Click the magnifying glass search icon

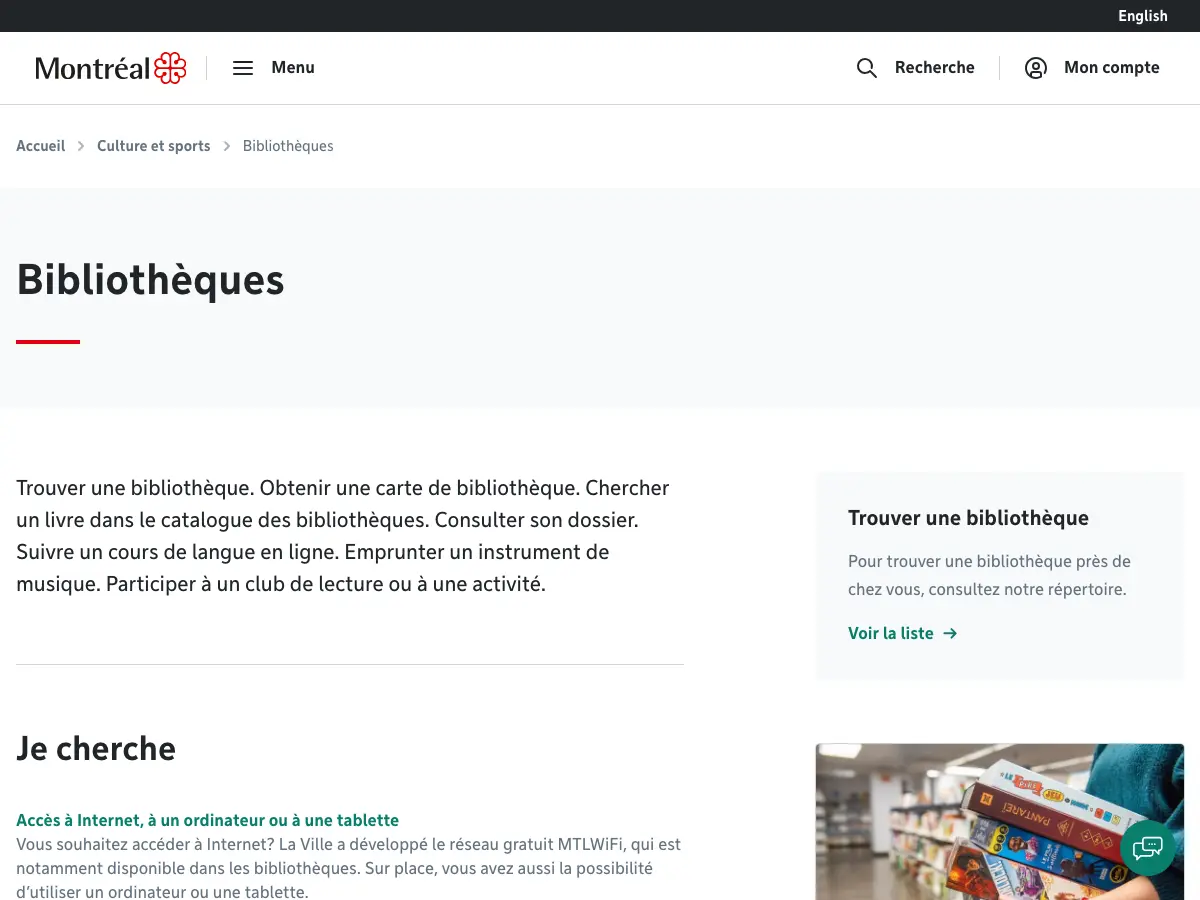click(x=867, y=68)
